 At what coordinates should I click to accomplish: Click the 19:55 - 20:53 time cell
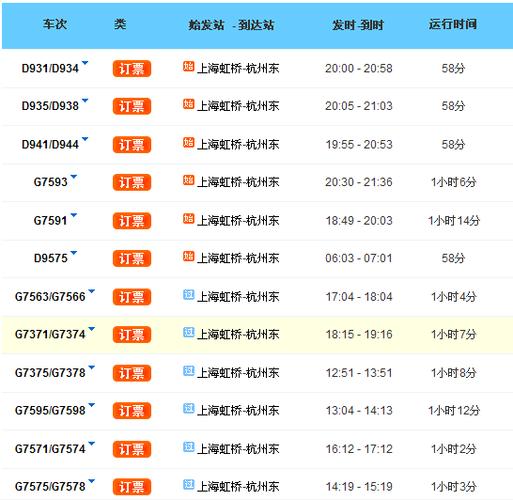pos(359,145)
